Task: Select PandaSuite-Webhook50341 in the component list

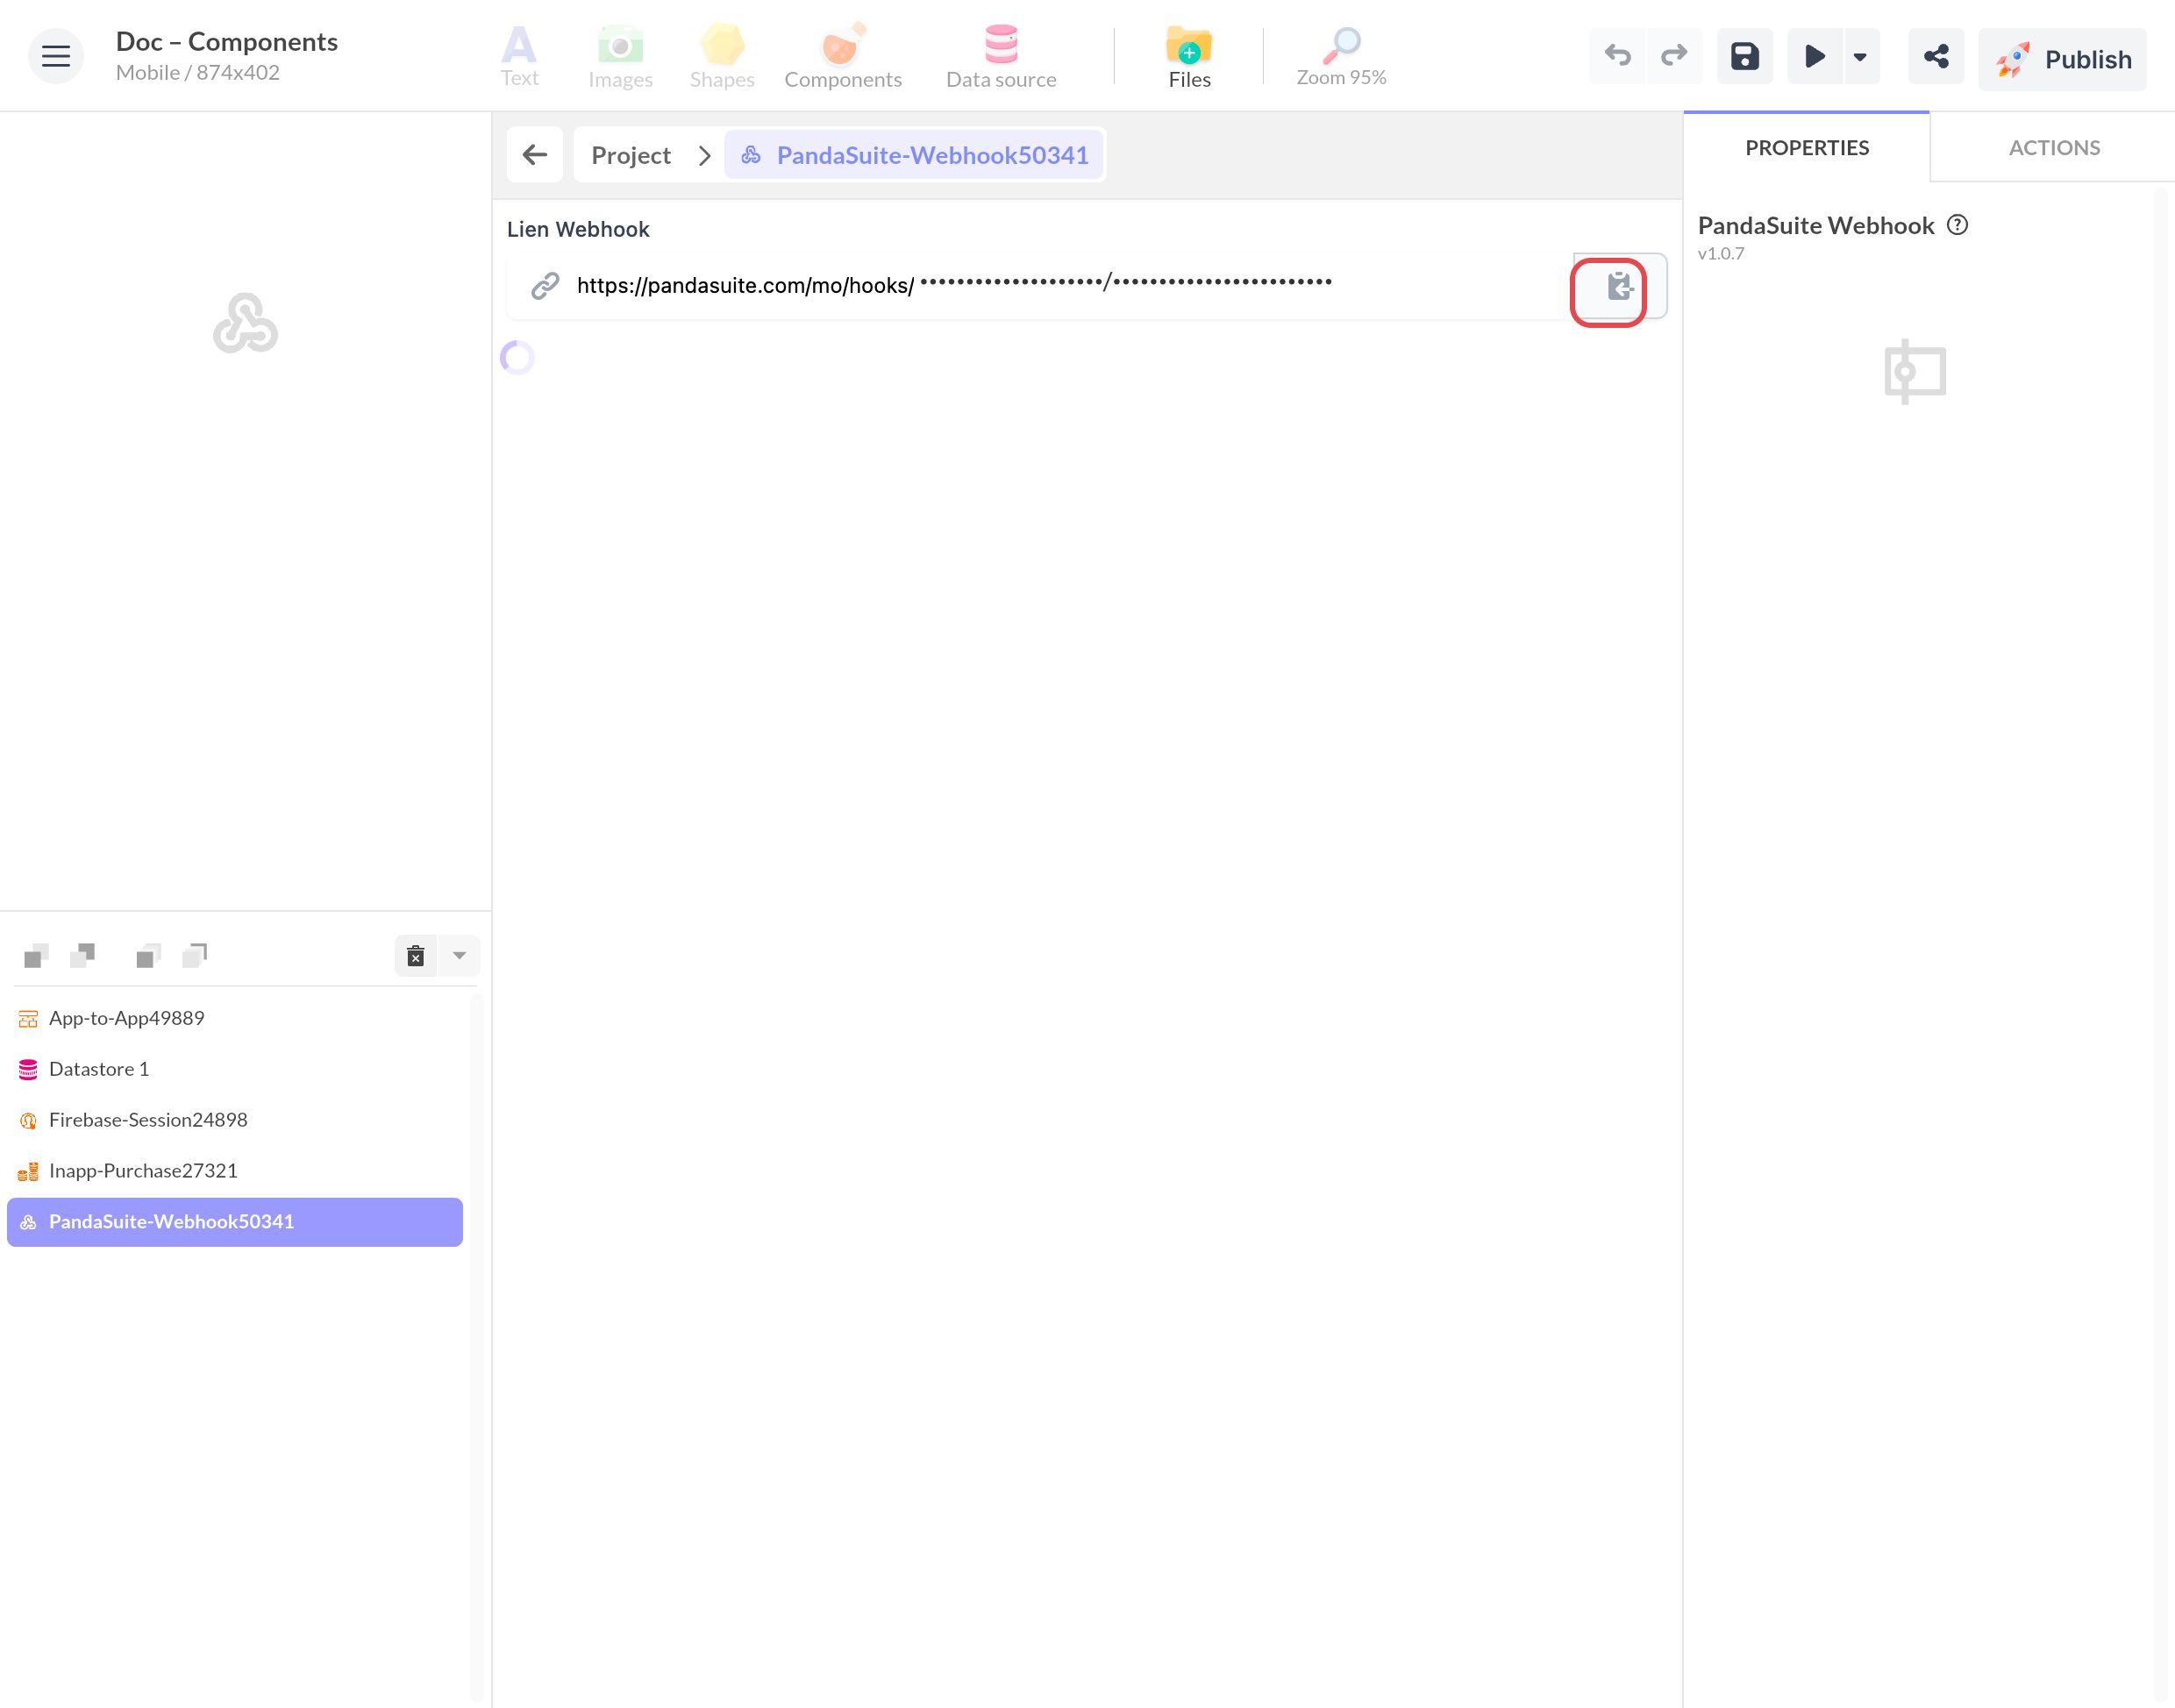Action: 234,1222
